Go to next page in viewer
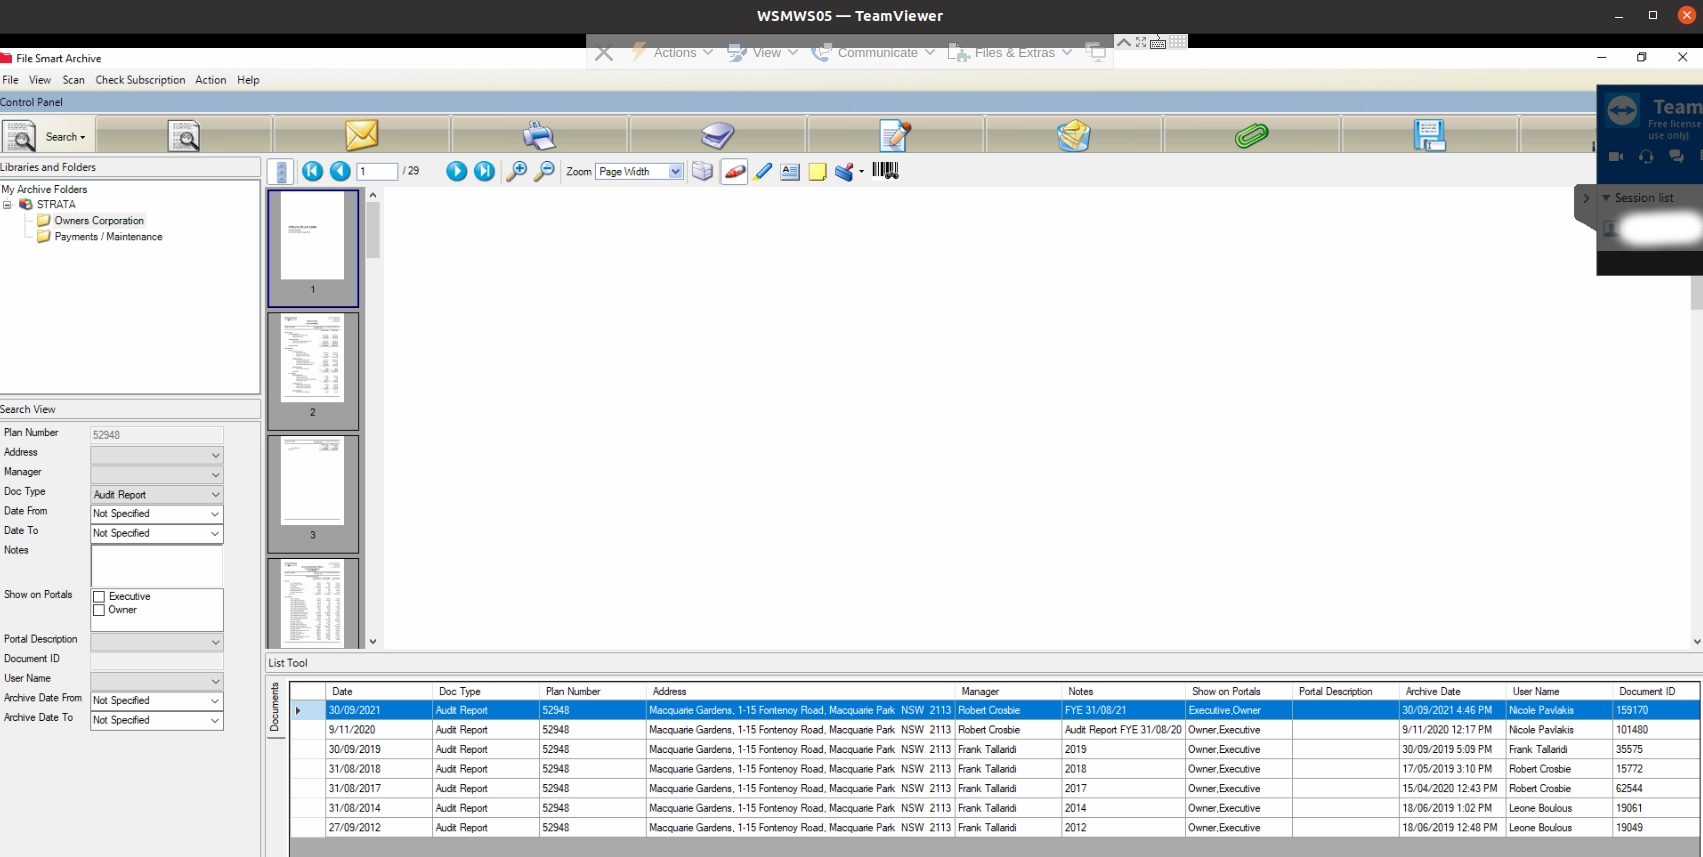Viewport: 1703px width, 857px height. (x=456, y=171)
